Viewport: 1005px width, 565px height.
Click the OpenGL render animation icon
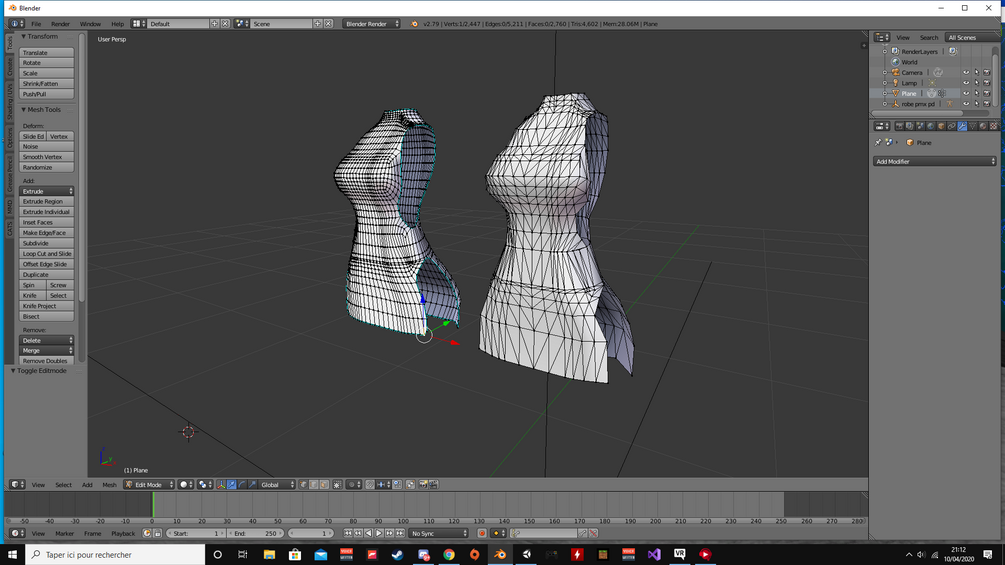click(x=433, y=485)
